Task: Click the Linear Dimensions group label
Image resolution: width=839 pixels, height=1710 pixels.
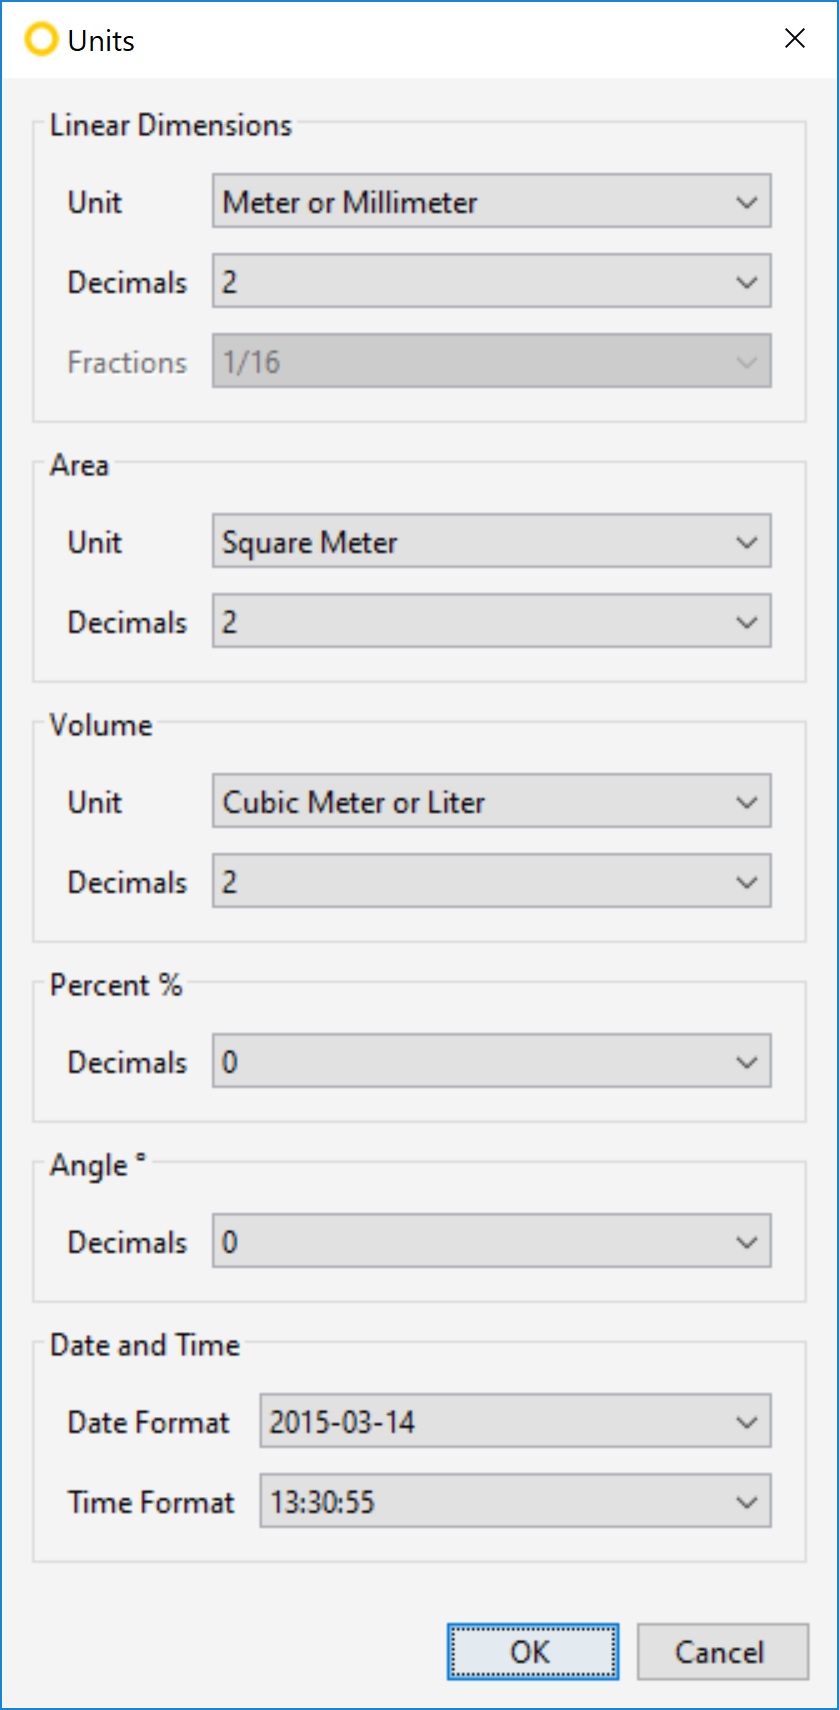Action: click(x=171, y=125)
